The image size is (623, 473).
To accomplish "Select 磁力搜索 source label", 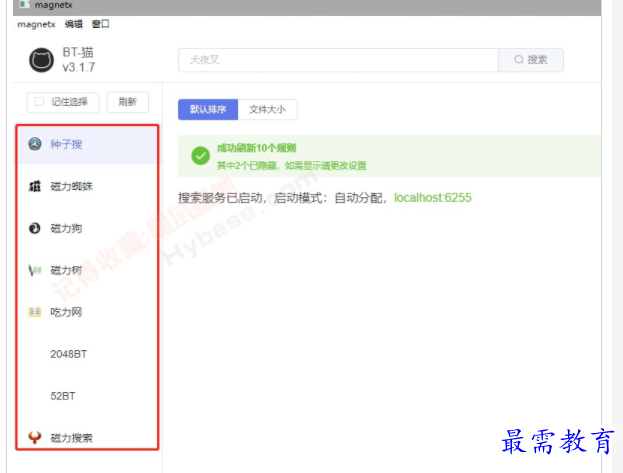I will click(x=72, y=438).
